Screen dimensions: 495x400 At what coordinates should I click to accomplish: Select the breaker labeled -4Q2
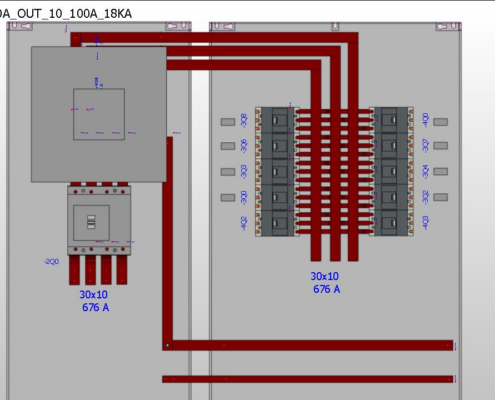[x=277, y=223]
